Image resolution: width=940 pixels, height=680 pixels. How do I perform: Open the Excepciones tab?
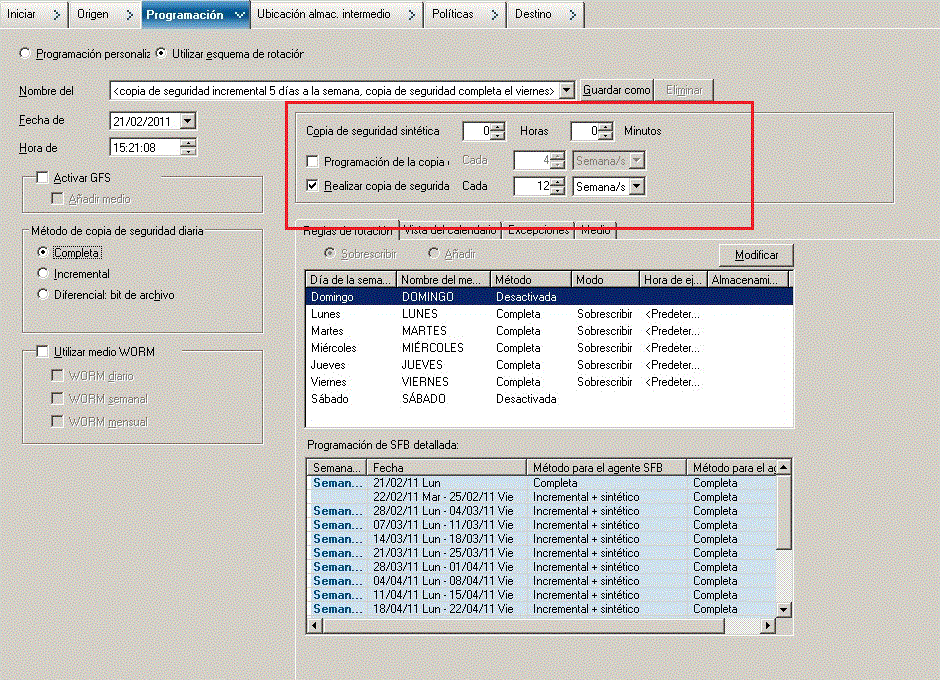(538, 230)
